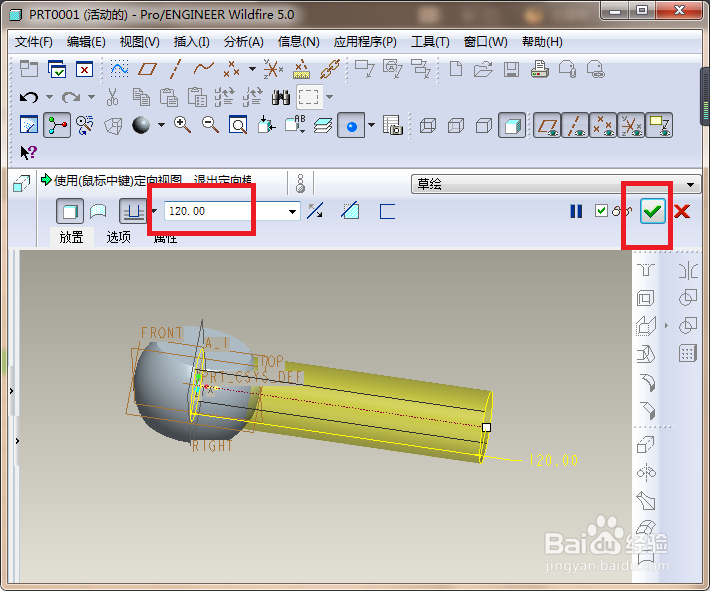This screenshot has height=591, width=710.
Task: Open the depth option type dropdown
Action: [x=154, y=211]
